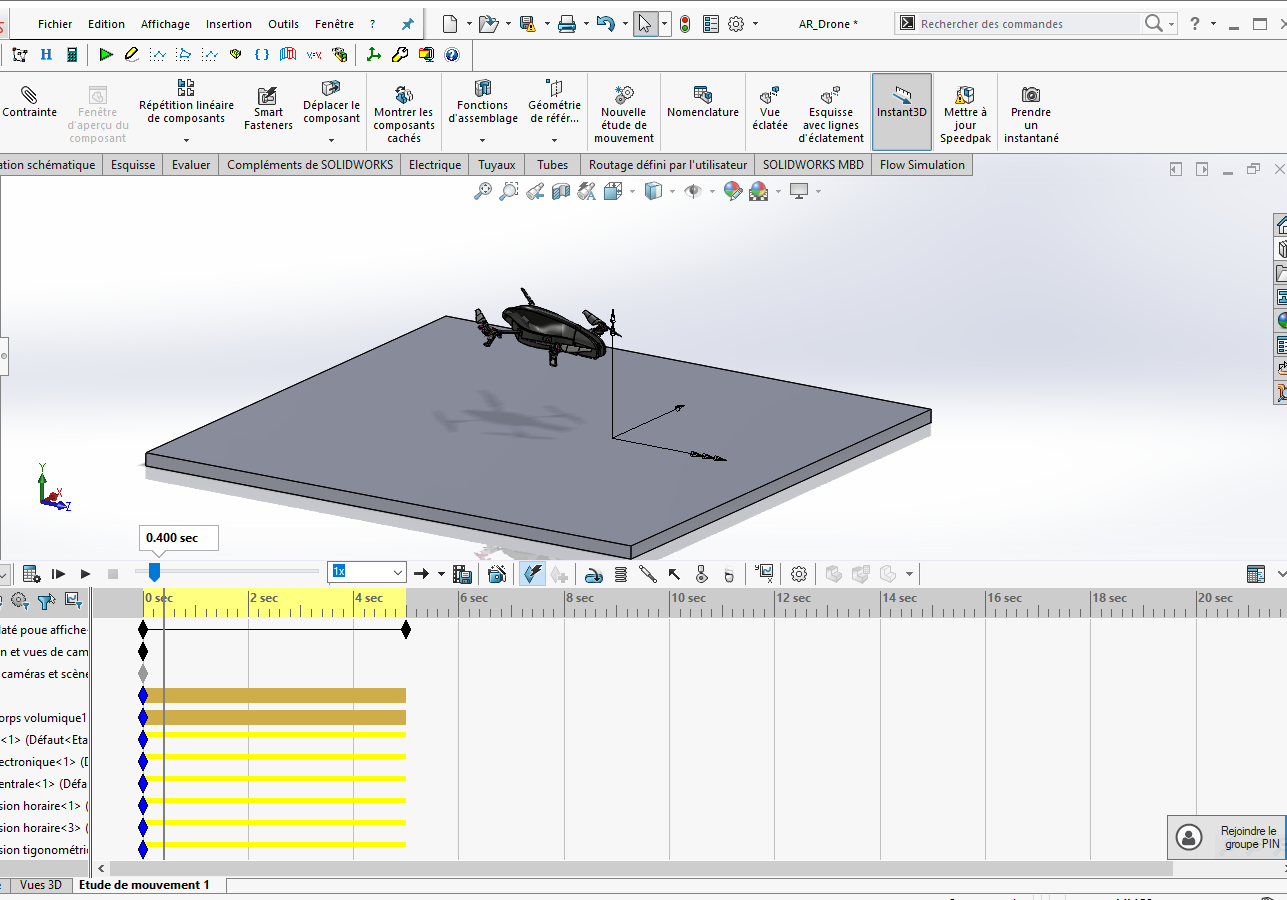
Task: Add a Spring in motion toolbar
Action: pyautogui.click(x=621, y=574)
